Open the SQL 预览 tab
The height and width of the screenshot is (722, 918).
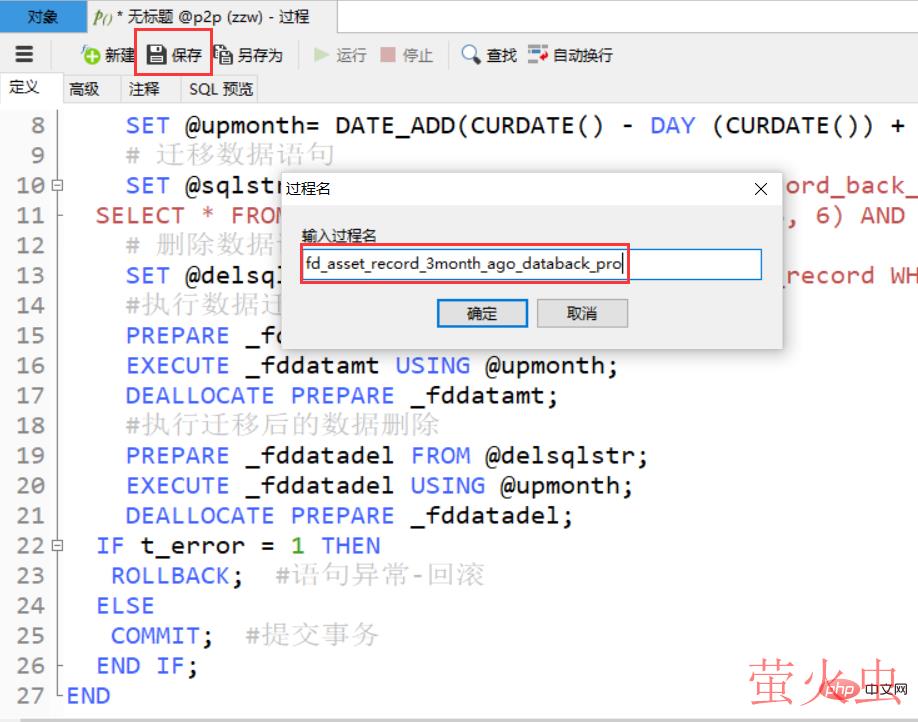coord(221,89)
